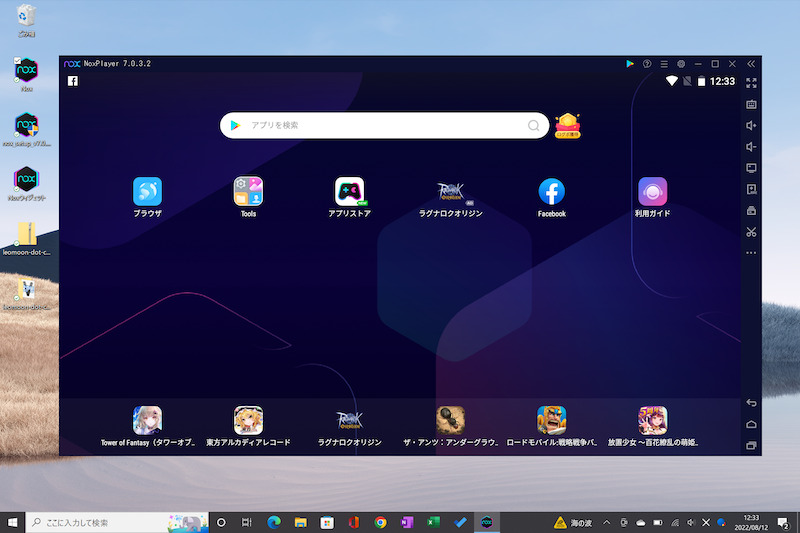
Task: Expand more sidebar tools via three dots
Action: [751, 253]
